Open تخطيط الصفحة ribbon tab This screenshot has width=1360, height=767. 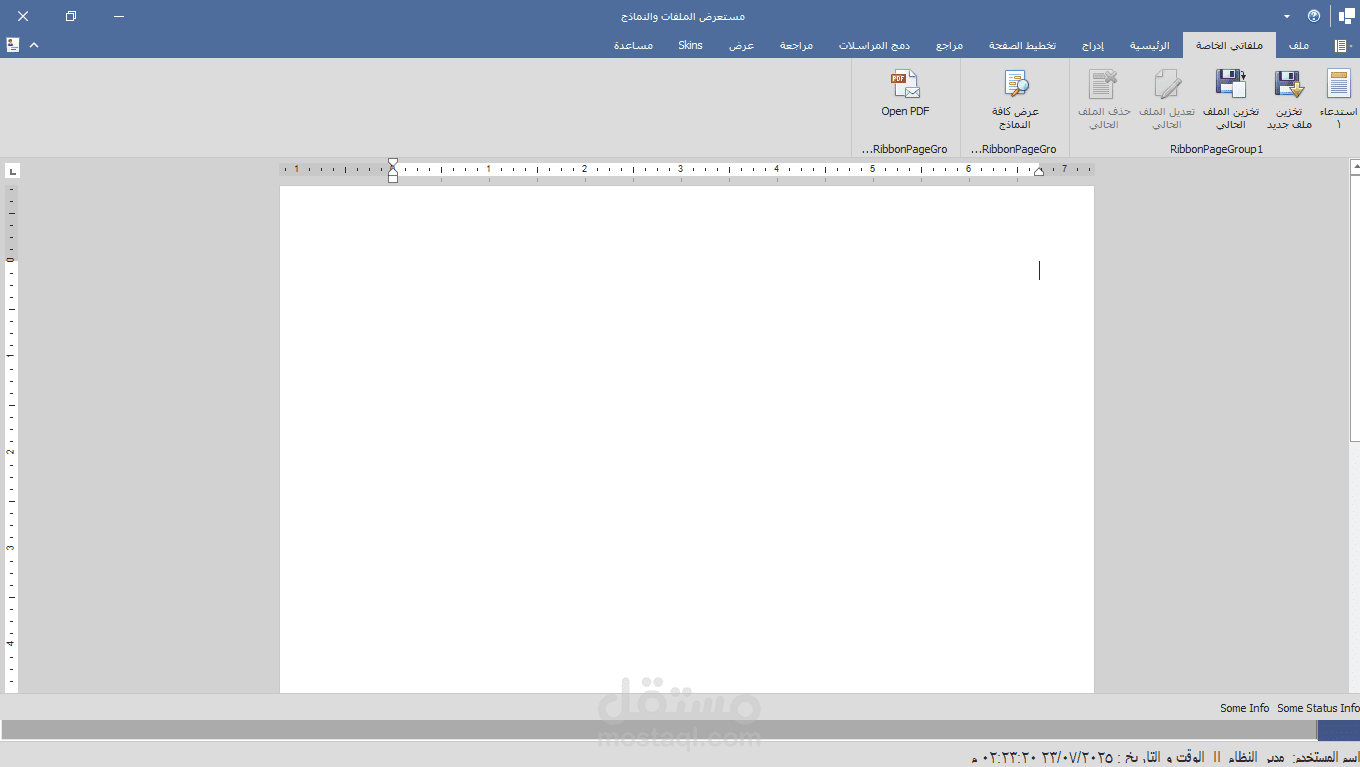click(x=1022, y=46)
